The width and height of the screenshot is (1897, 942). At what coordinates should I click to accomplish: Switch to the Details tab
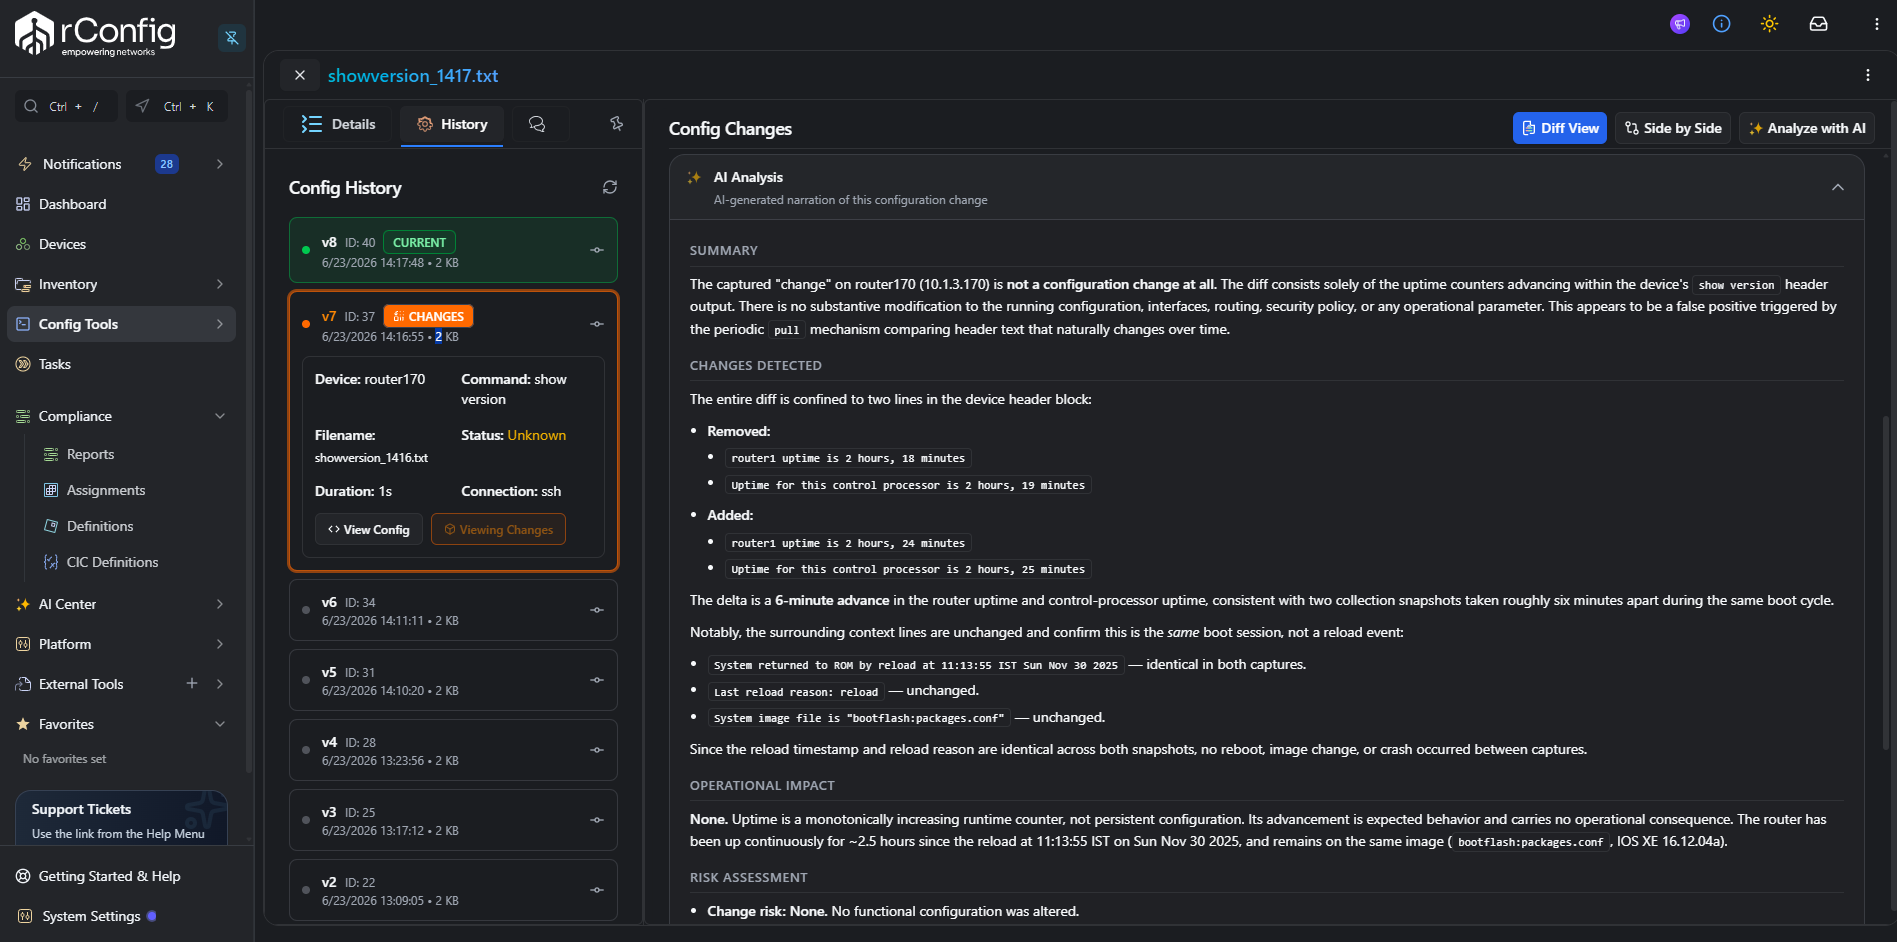339,124
